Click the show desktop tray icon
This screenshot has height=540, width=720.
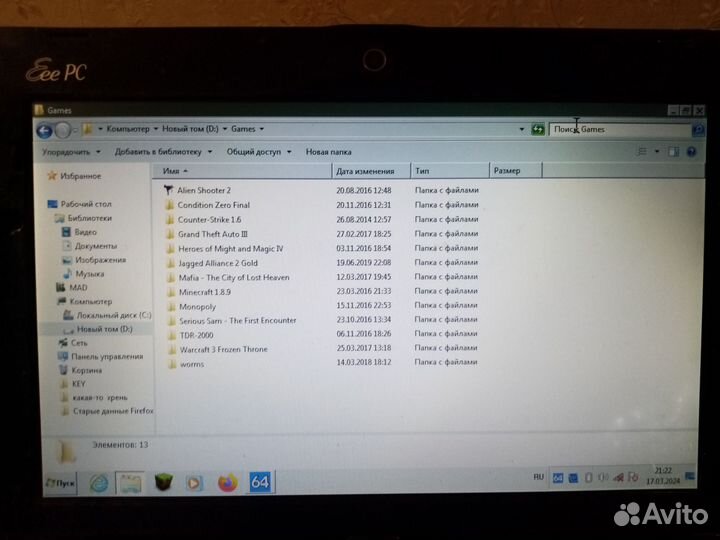[690, 477]
